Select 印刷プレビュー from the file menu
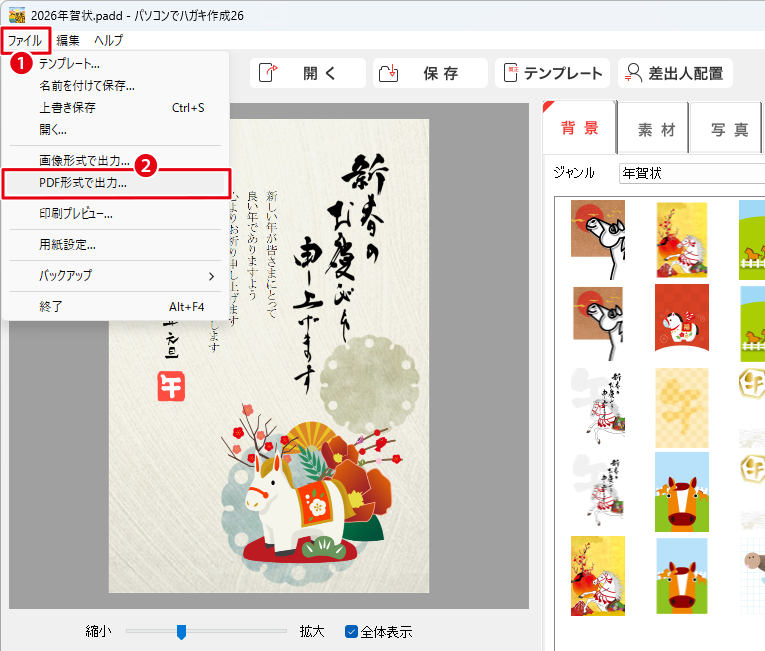Screen dimensions: 765x651 76,213
